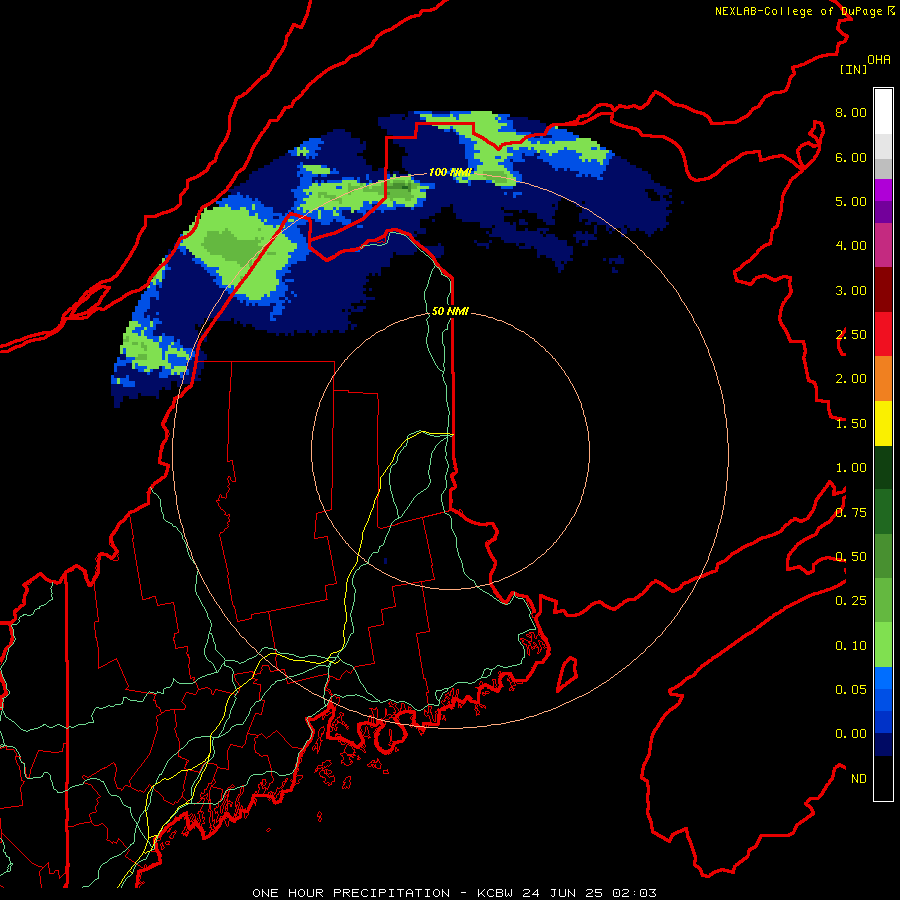Select the white swatch at legend top
Image resolution: width=900 pixels, height=900 pixels.
[883, 112]
